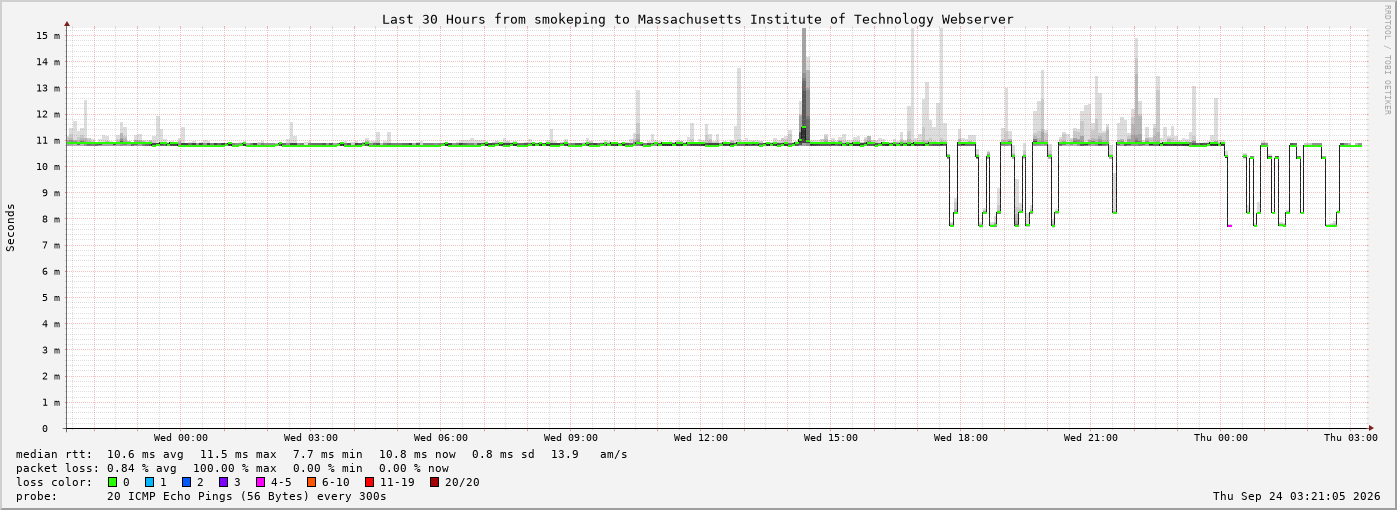Click the green 0 loss color swatch
This screenshot has height=510, width=1397.
pyautogui.click(x=113, y=482)
